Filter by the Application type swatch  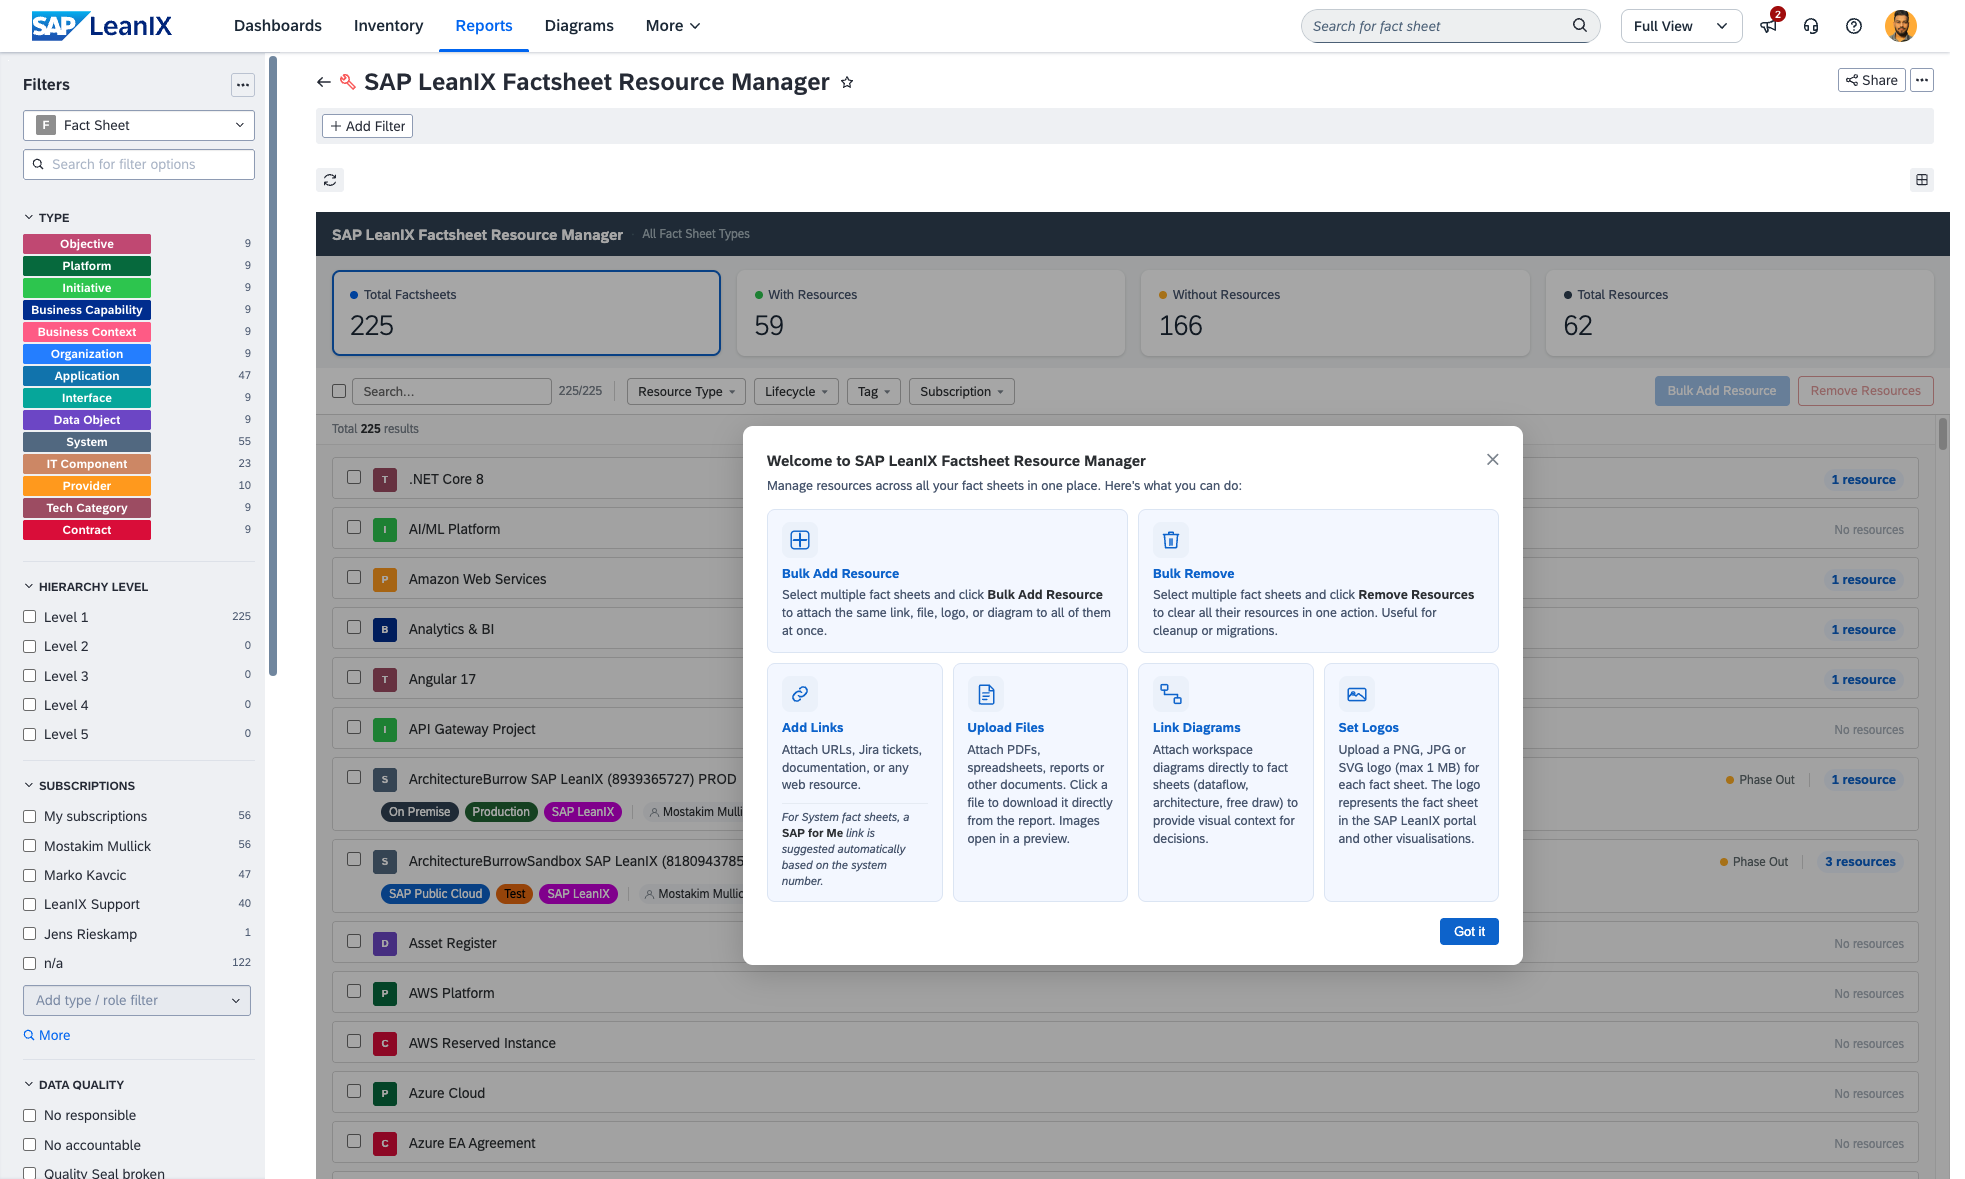tap(87, 376)
